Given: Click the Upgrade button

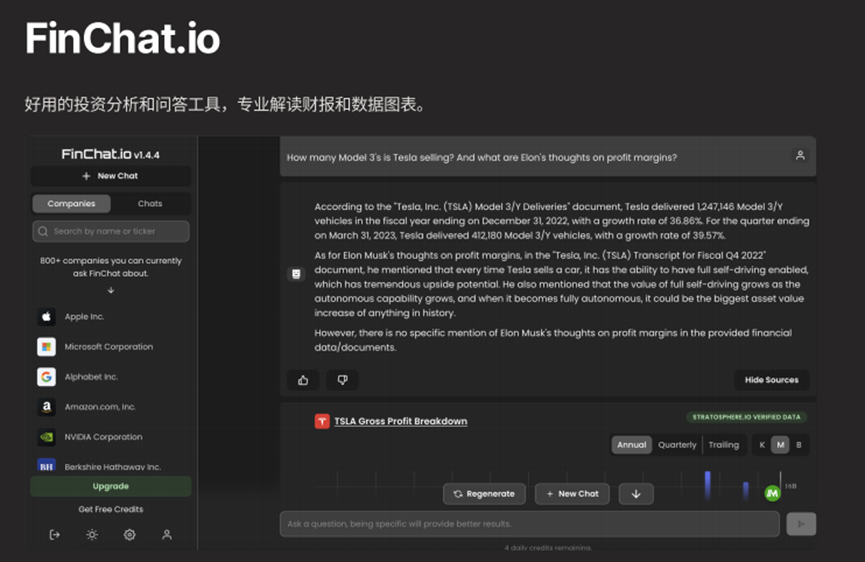Looking at the screenshot, I should pyautogui.click(x=110, y=486).
